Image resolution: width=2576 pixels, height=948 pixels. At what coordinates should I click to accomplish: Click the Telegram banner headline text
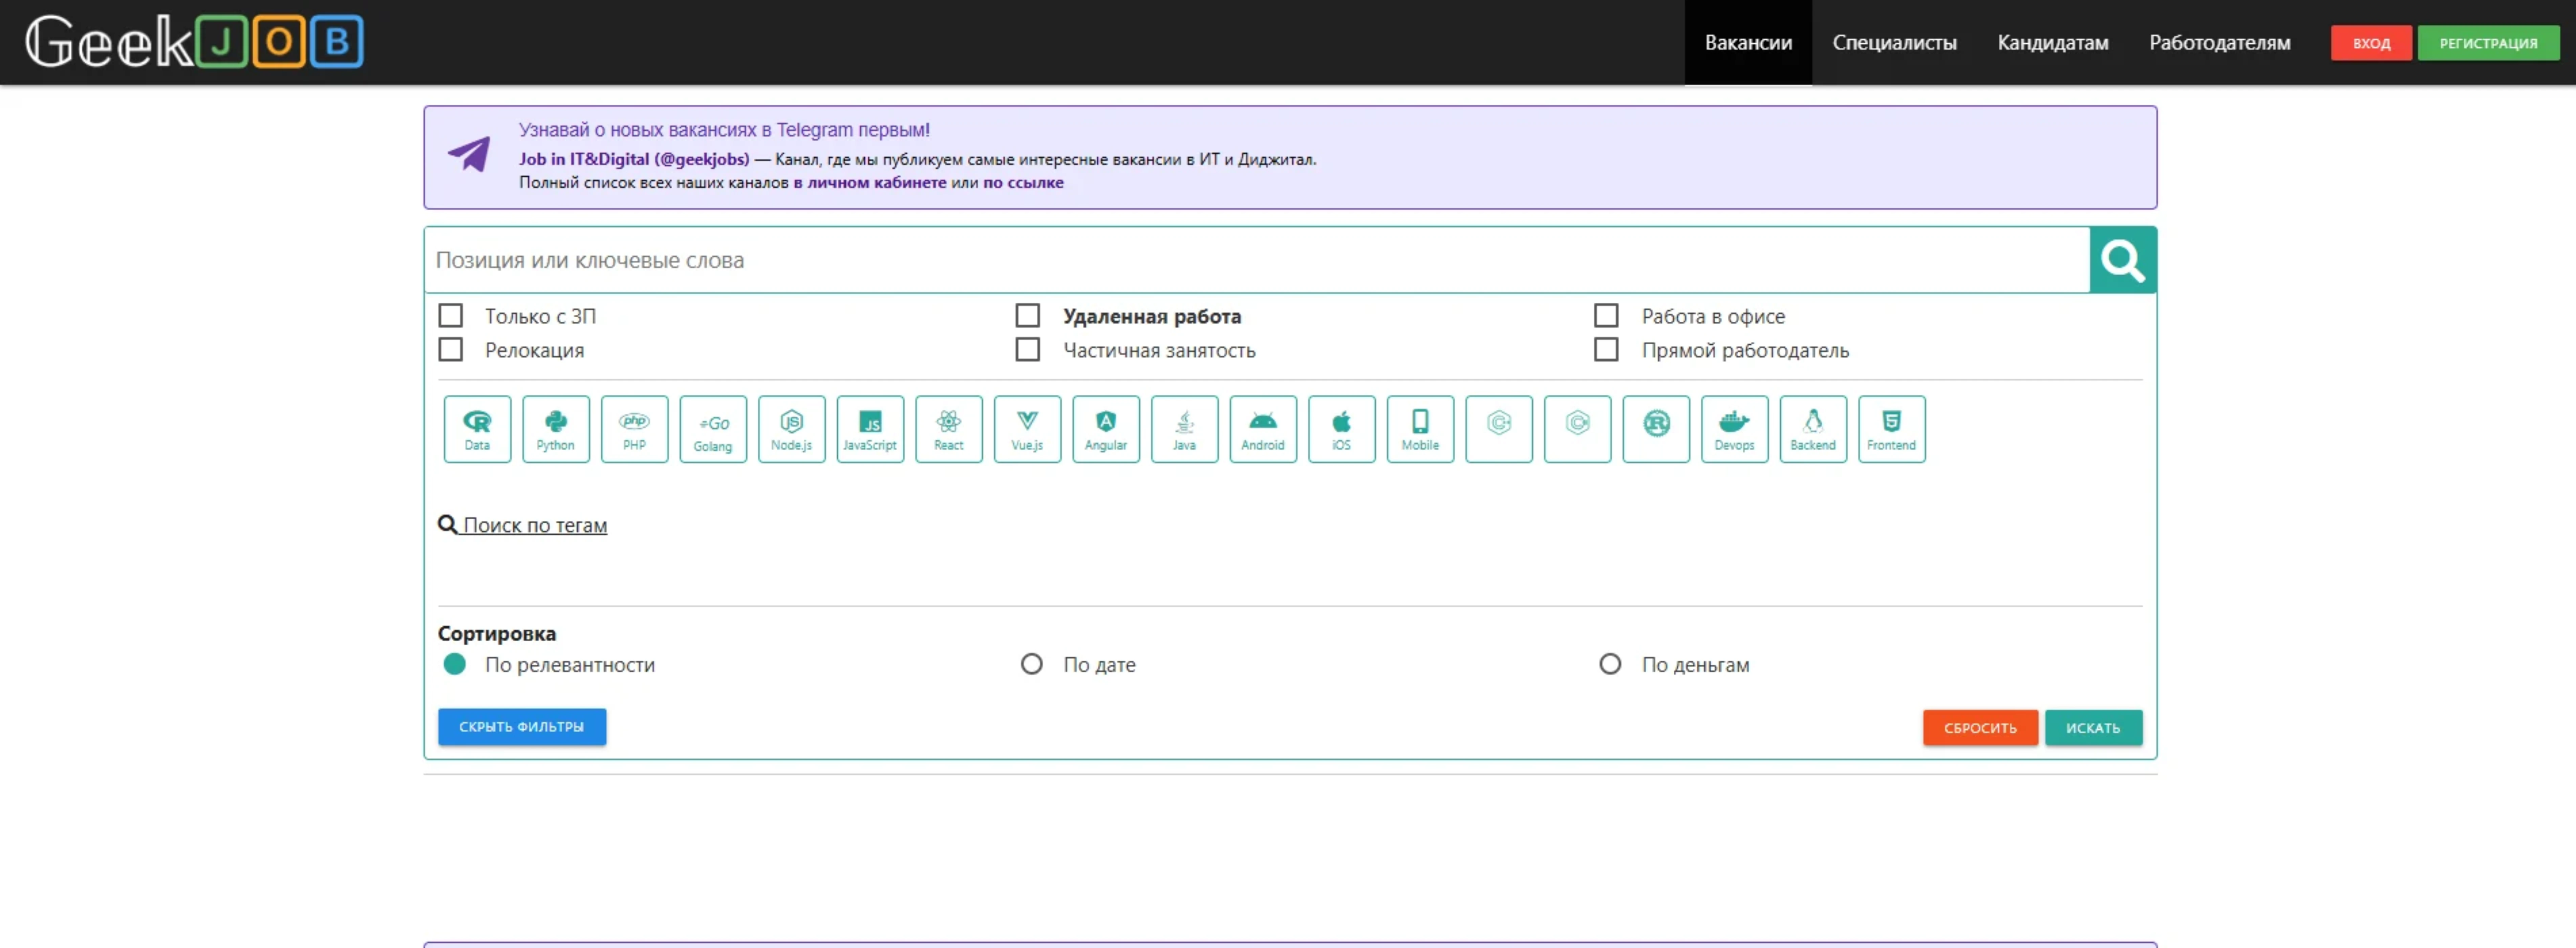pos(724,130)
